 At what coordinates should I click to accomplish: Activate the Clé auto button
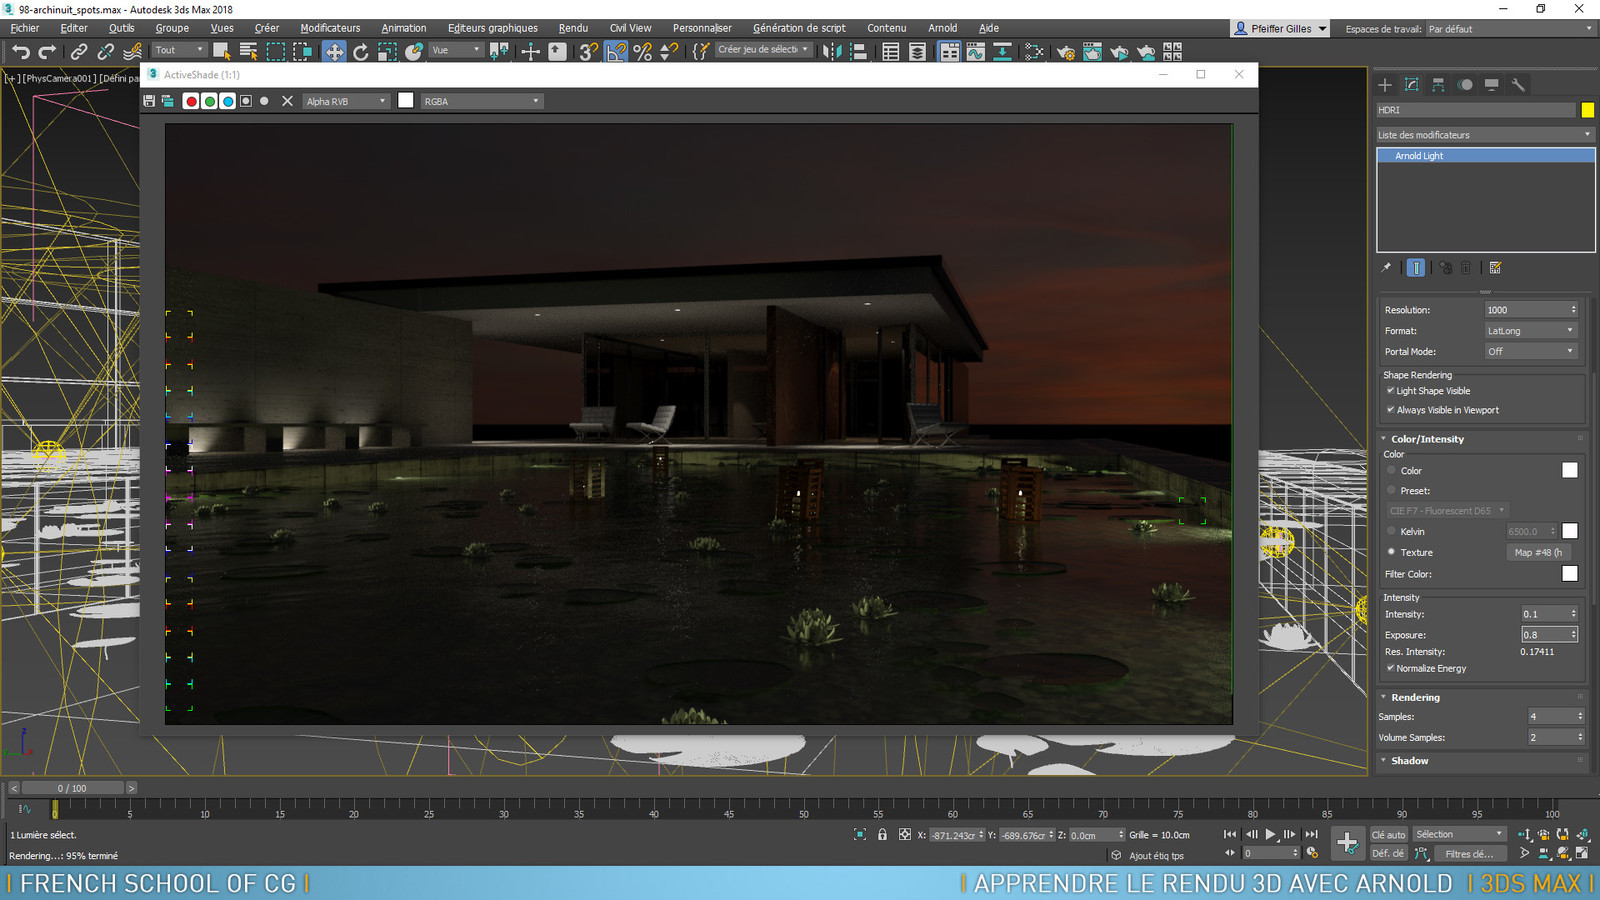coord(1388,833)
